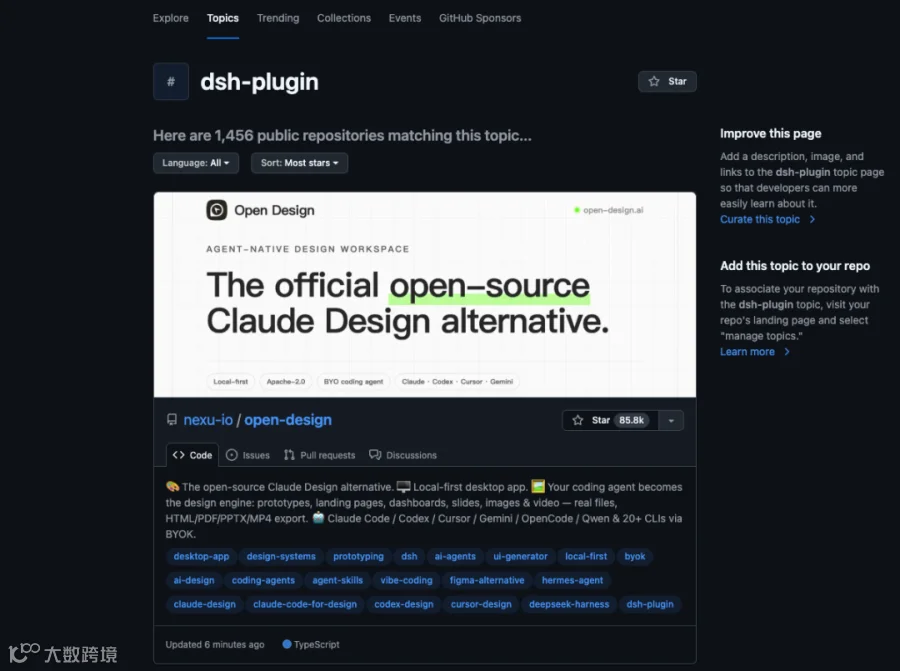The image size is (900, 671).
Task: Open the local-first topic tag
Action: [586, 556]
